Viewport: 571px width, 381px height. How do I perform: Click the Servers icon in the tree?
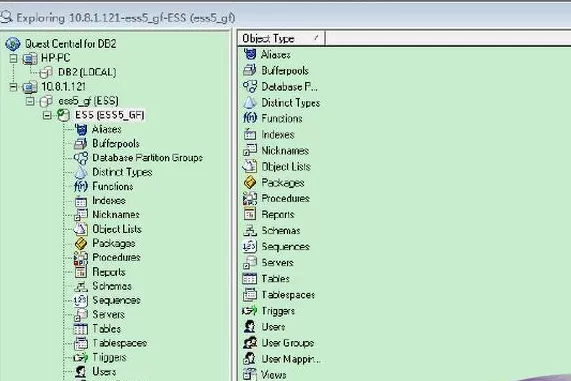[x=81, y=314]
